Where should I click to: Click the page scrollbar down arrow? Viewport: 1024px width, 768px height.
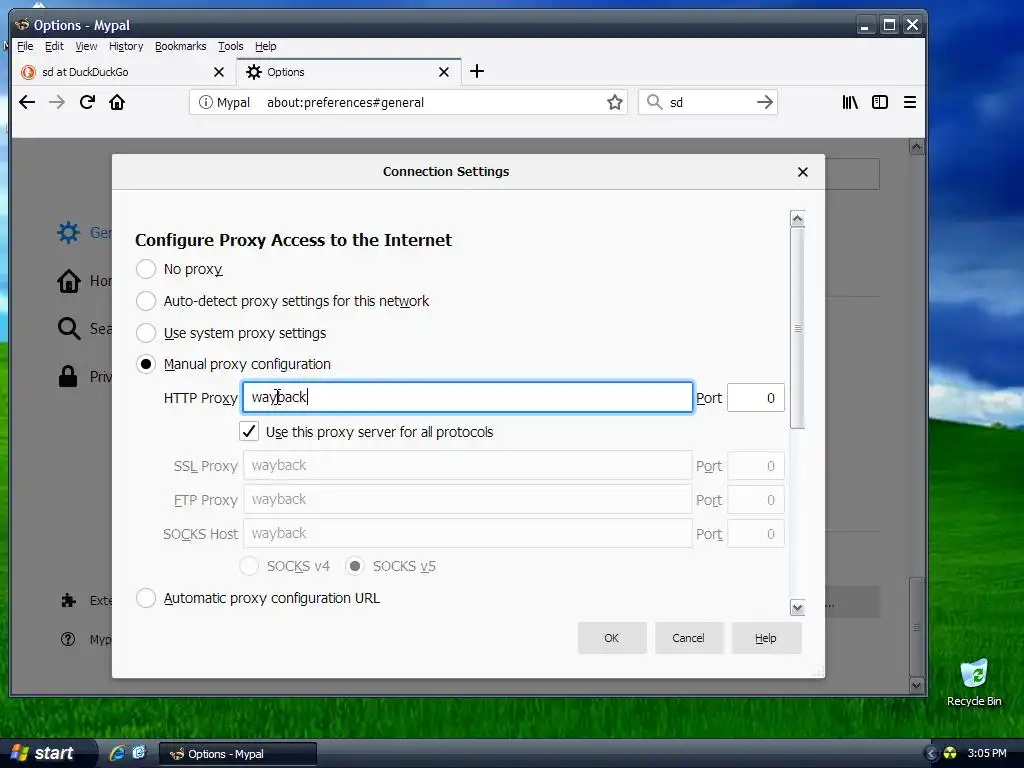coord(916,685)
